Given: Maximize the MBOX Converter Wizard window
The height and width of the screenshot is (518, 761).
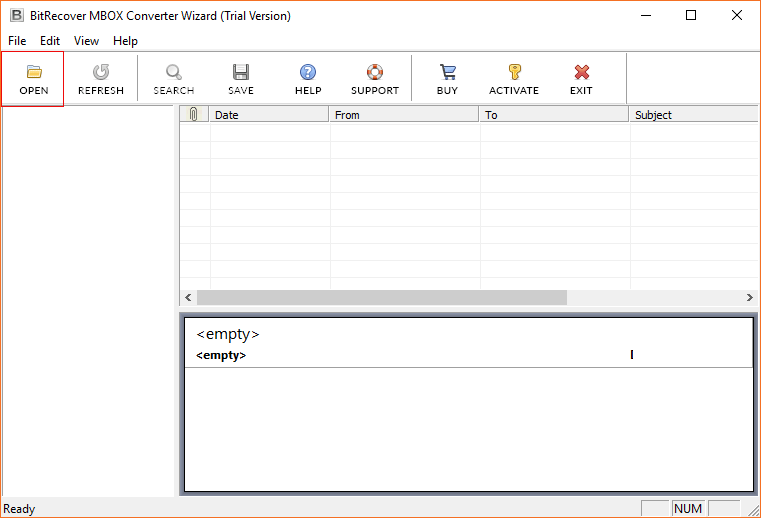Looking at the screenshot, I should (x=691, y=16).
